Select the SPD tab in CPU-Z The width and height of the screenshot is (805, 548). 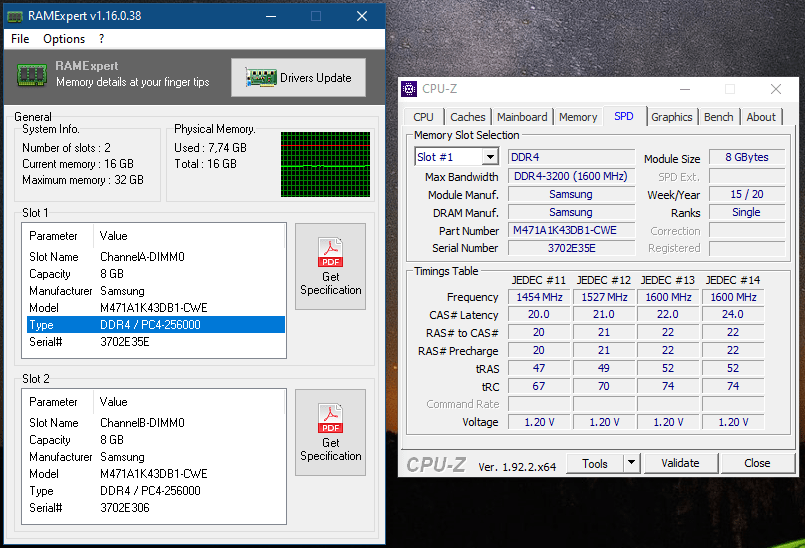point(624,116)
